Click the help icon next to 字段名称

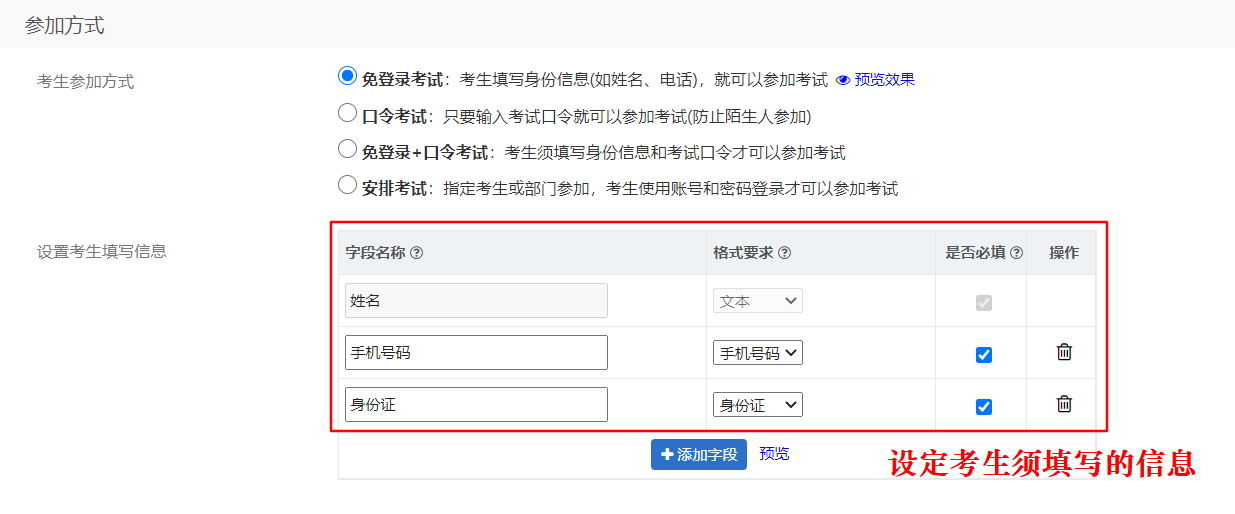[x=417, y=253]
